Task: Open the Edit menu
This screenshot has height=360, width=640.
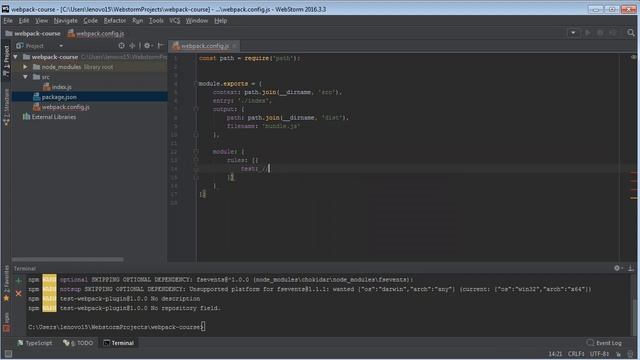Action: 24,20
